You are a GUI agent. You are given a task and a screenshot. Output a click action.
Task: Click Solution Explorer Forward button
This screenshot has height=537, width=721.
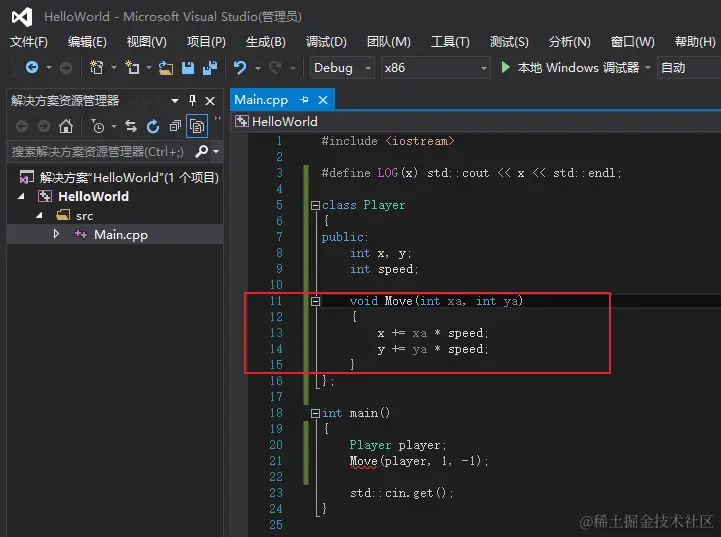[44, 126]
